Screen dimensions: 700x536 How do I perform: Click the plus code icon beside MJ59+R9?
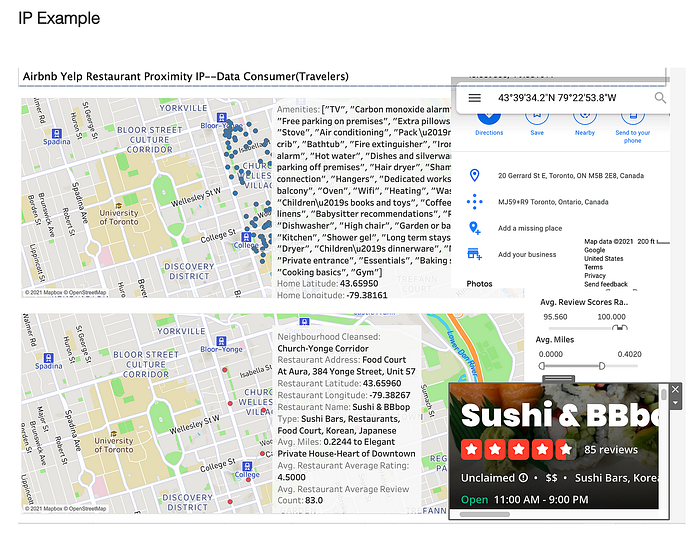(475, 202)
